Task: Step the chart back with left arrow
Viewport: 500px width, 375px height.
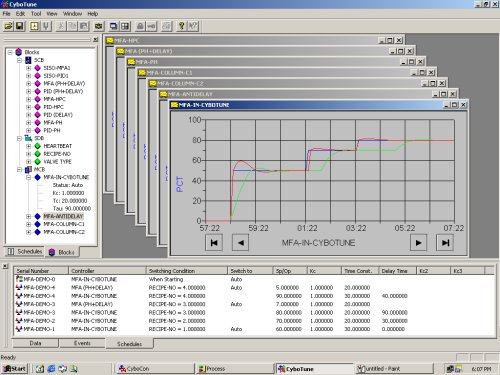Action: point(240,243)
